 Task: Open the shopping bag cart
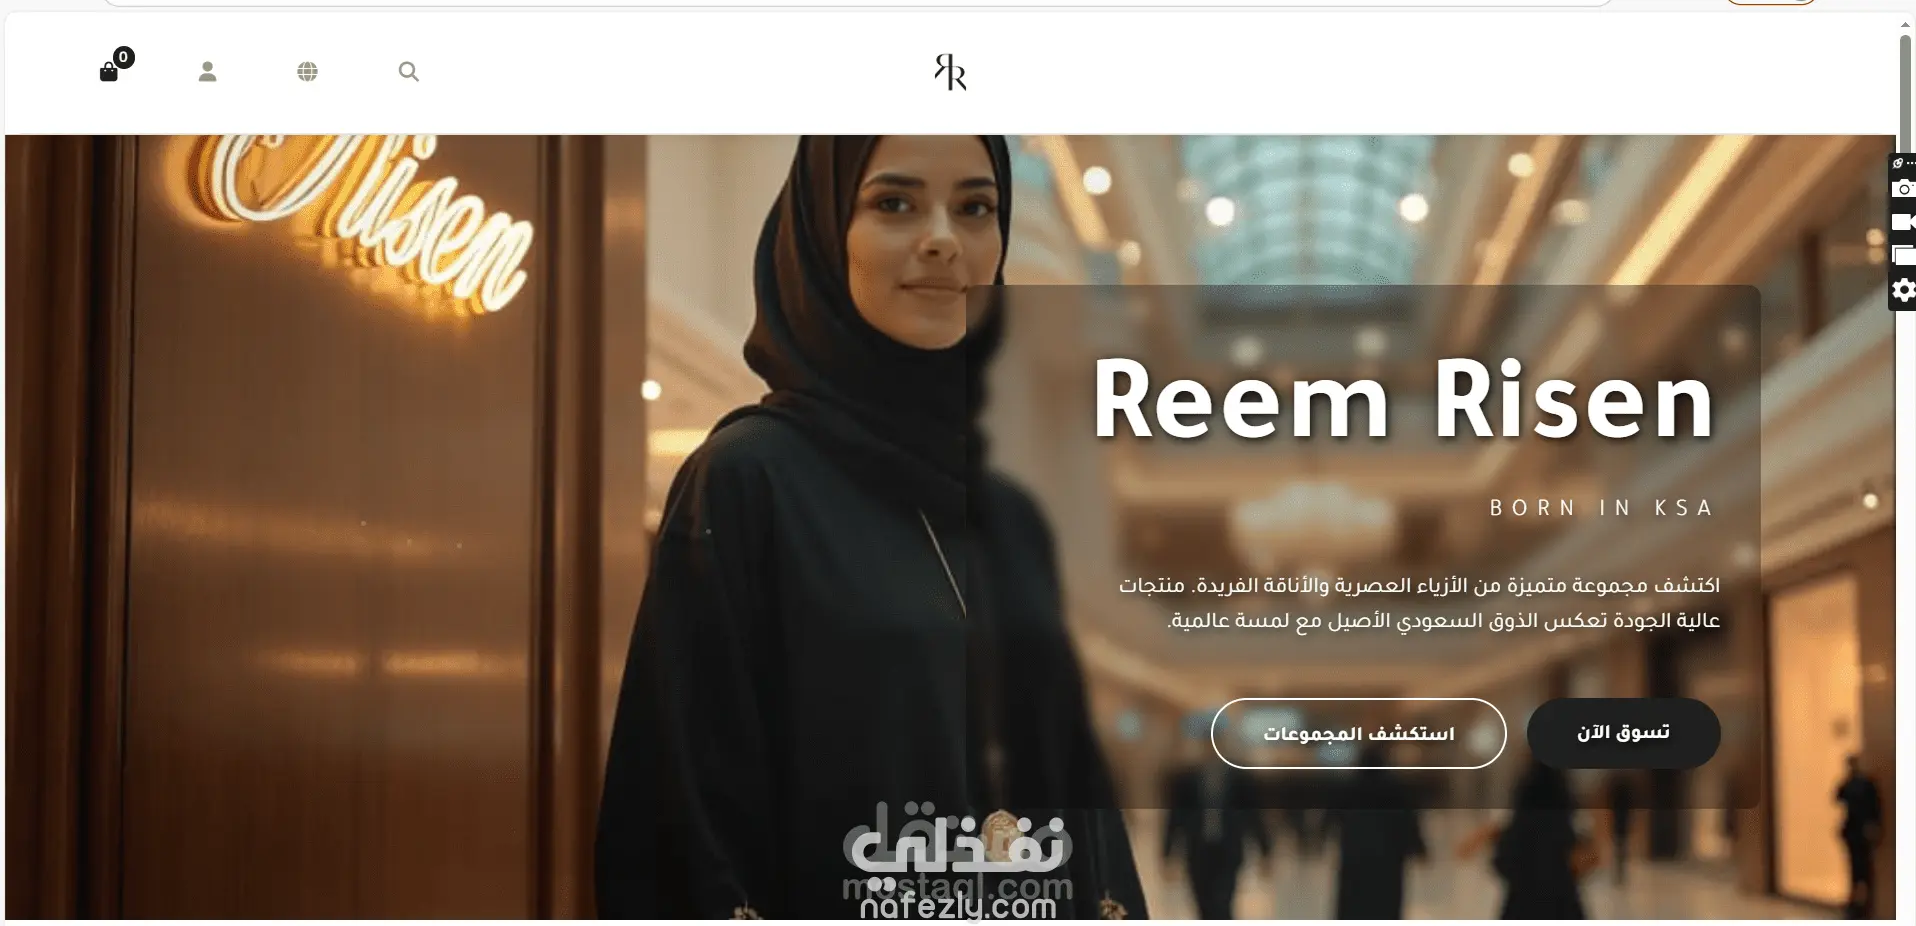pyautogui.click(x=109, y=72)
